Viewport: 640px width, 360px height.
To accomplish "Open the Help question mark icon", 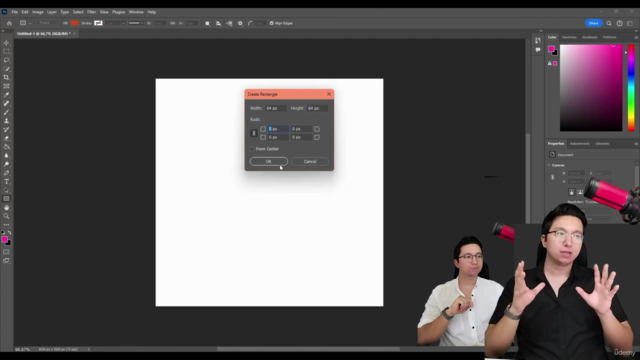I will pos(620,23).
